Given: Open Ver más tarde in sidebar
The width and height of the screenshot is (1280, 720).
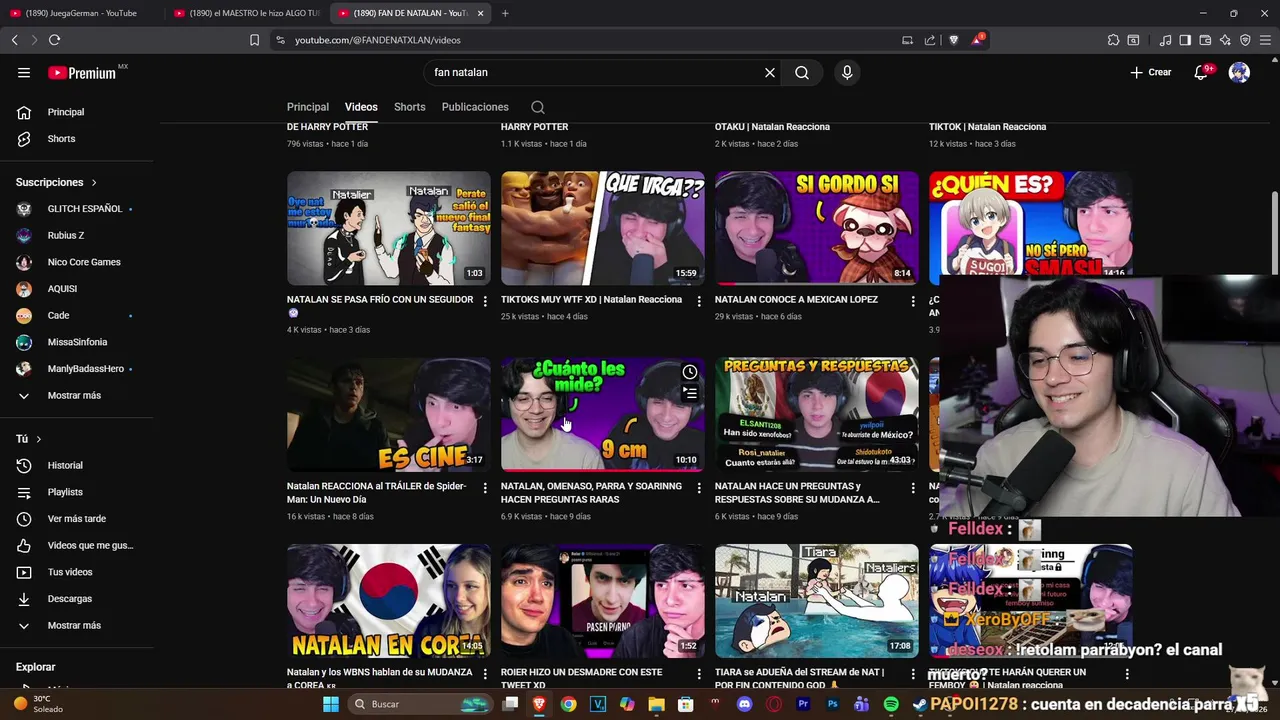Looking at the screenshot, I should click(x=76, y=519).
